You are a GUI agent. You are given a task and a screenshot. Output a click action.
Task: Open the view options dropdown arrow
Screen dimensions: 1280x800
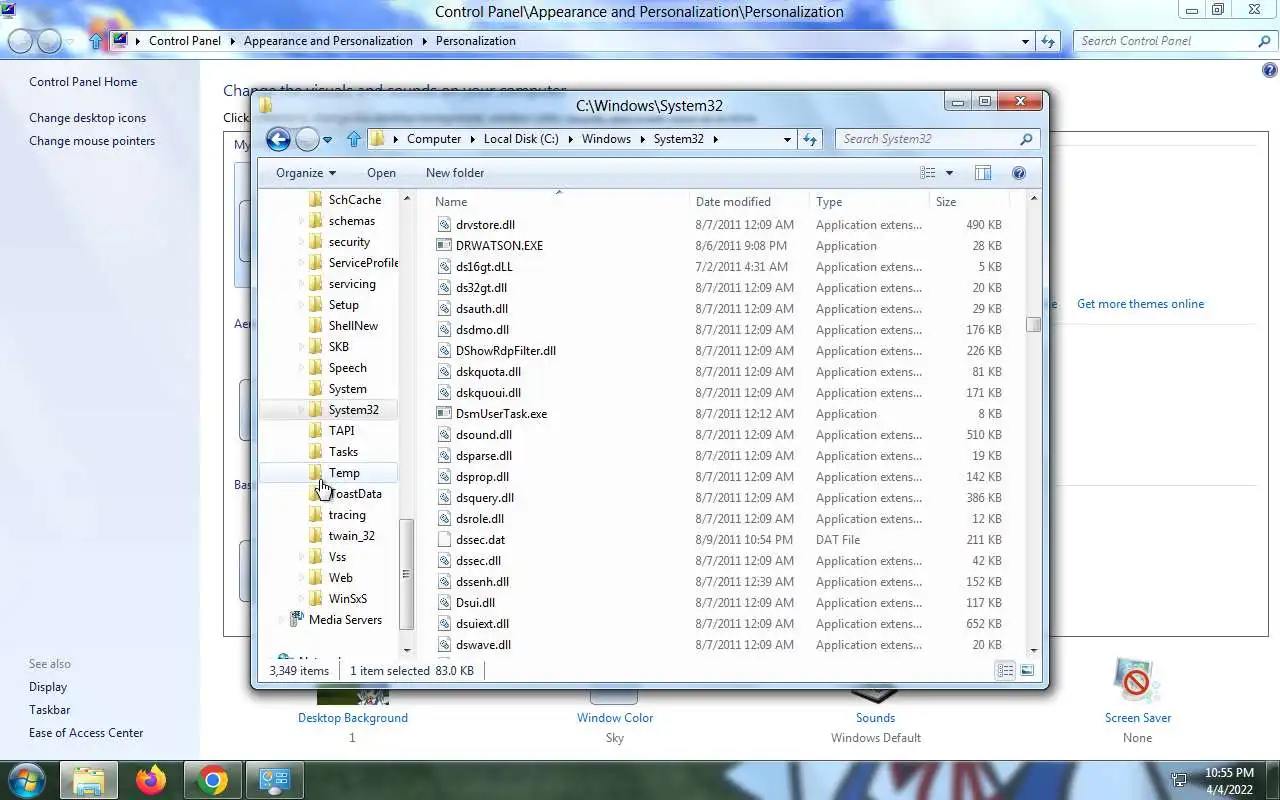[949, 173]
